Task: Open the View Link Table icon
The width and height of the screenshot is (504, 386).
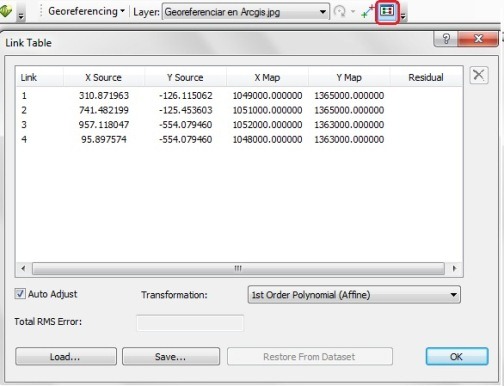Action: pos(387,12)
